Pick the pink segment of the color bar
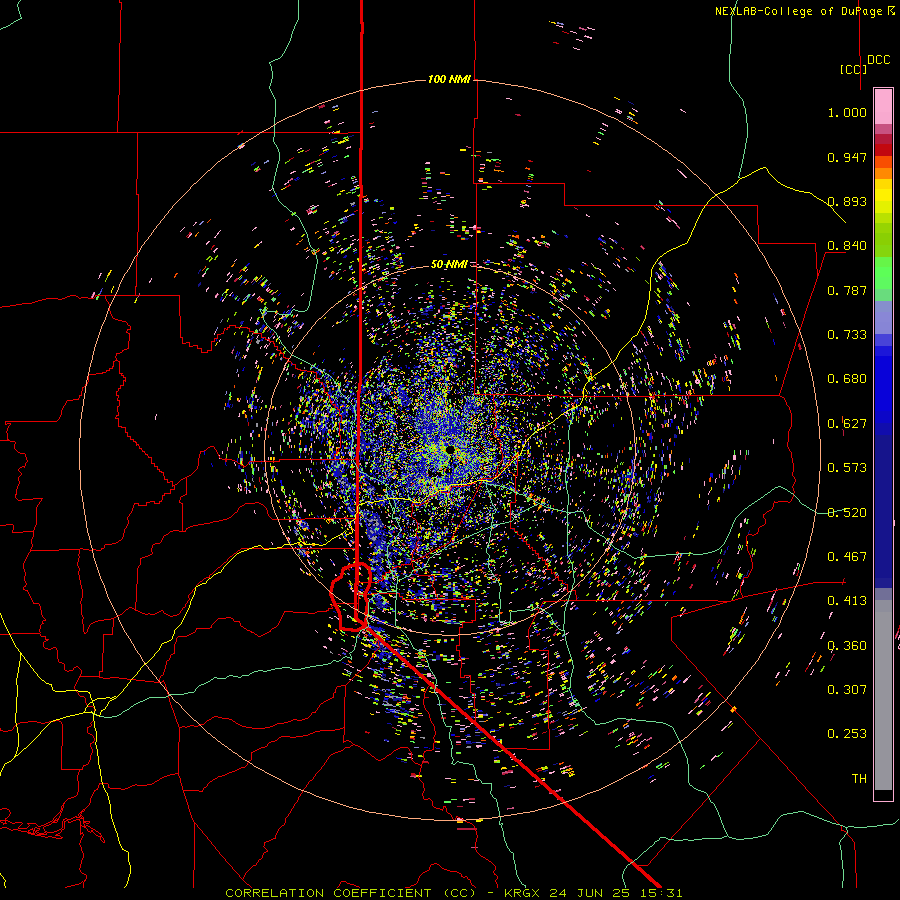This screenshot has height=900, width=900. click(x=883, y=107)
